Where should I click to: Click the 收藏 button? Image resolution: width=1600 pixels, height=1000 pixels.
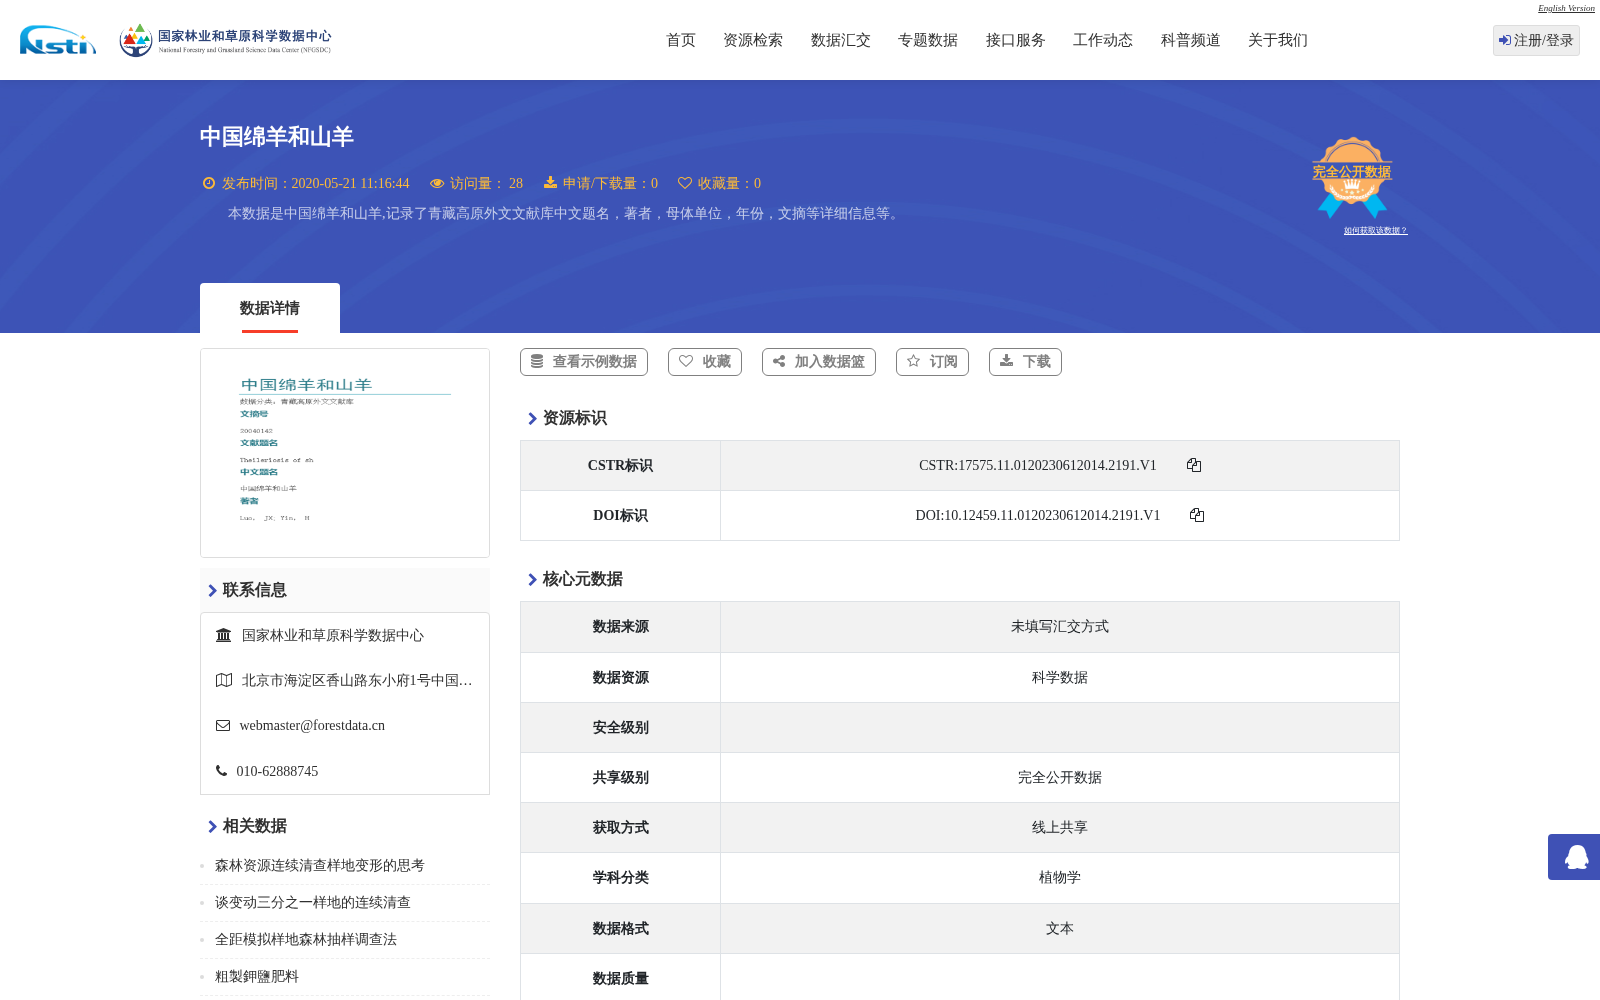[x=705, y=362]
